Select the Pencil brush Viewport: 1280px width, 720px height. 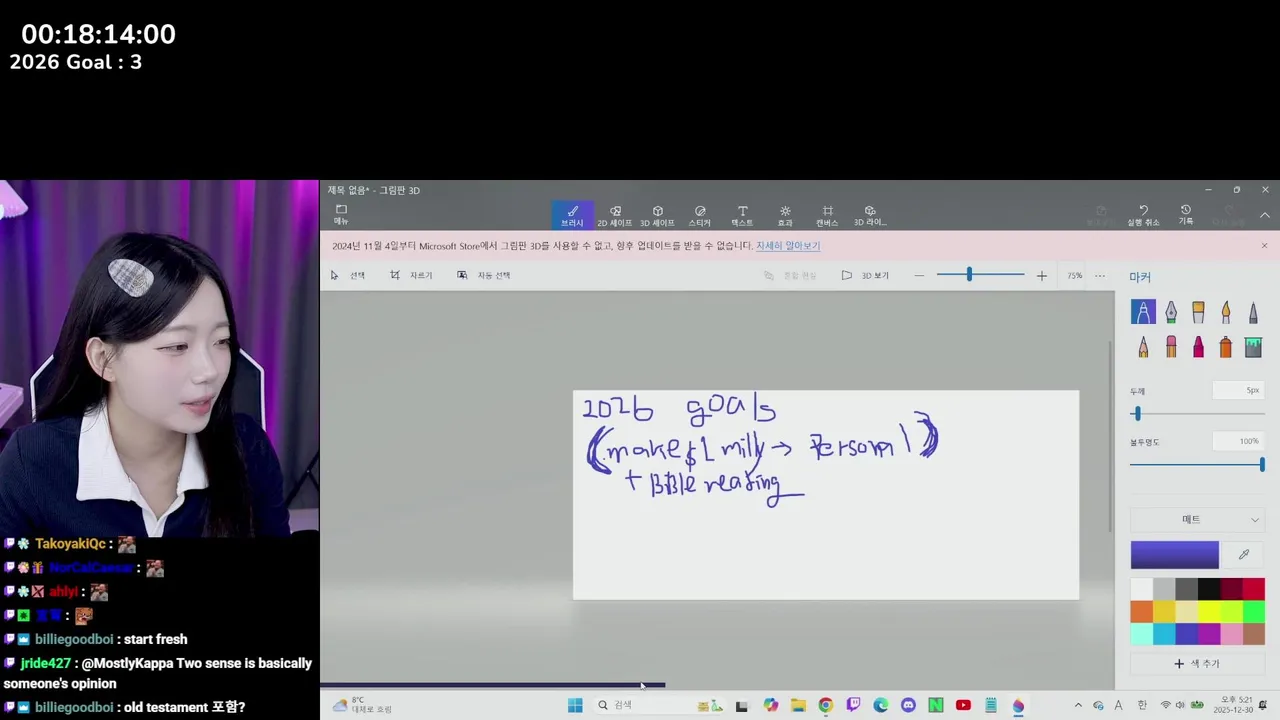pos(1143,347)
